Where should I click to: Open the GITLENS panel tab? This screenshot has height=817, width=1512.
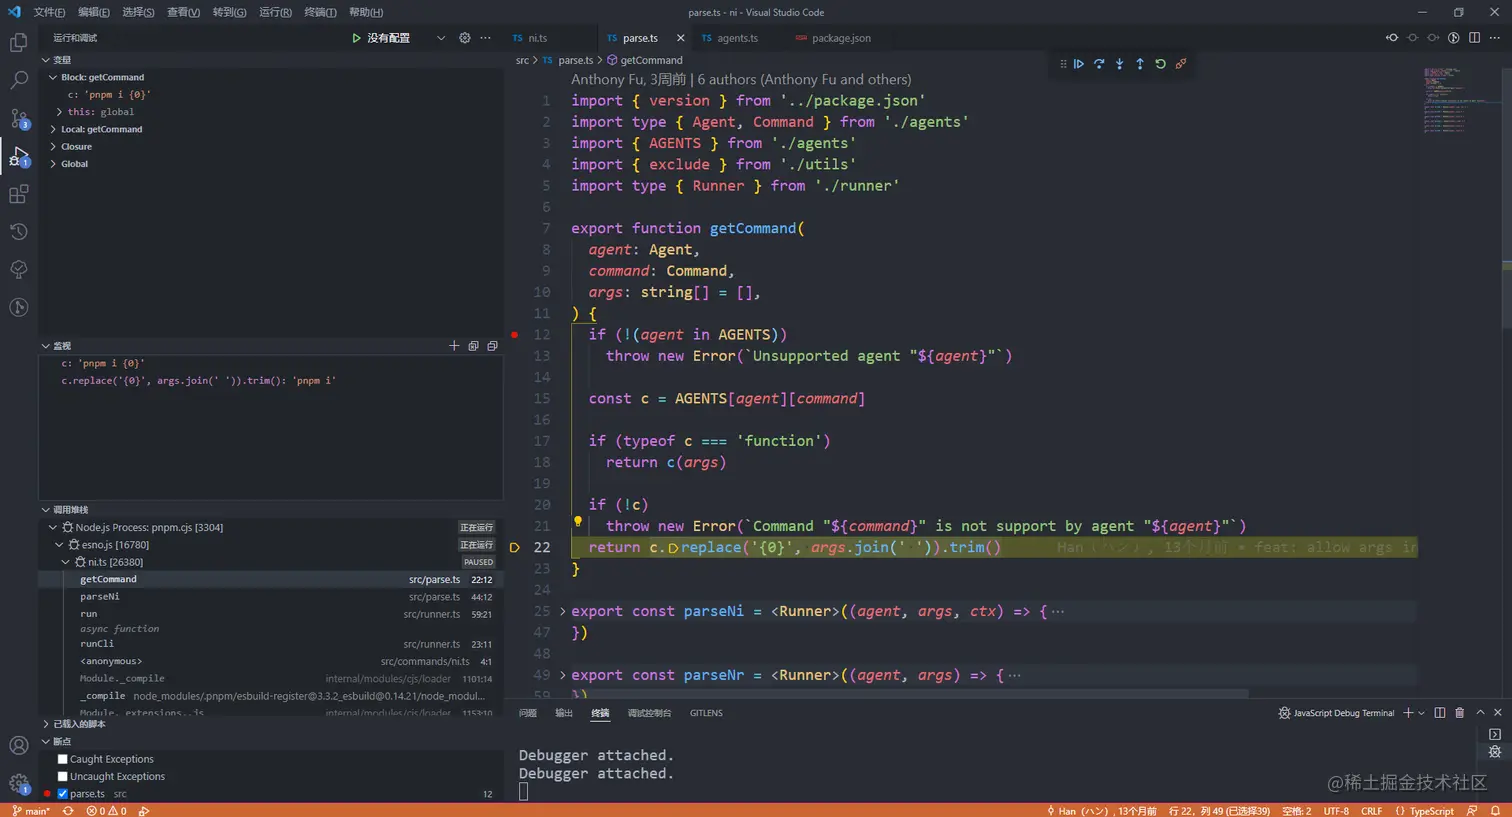pos(706,713)
